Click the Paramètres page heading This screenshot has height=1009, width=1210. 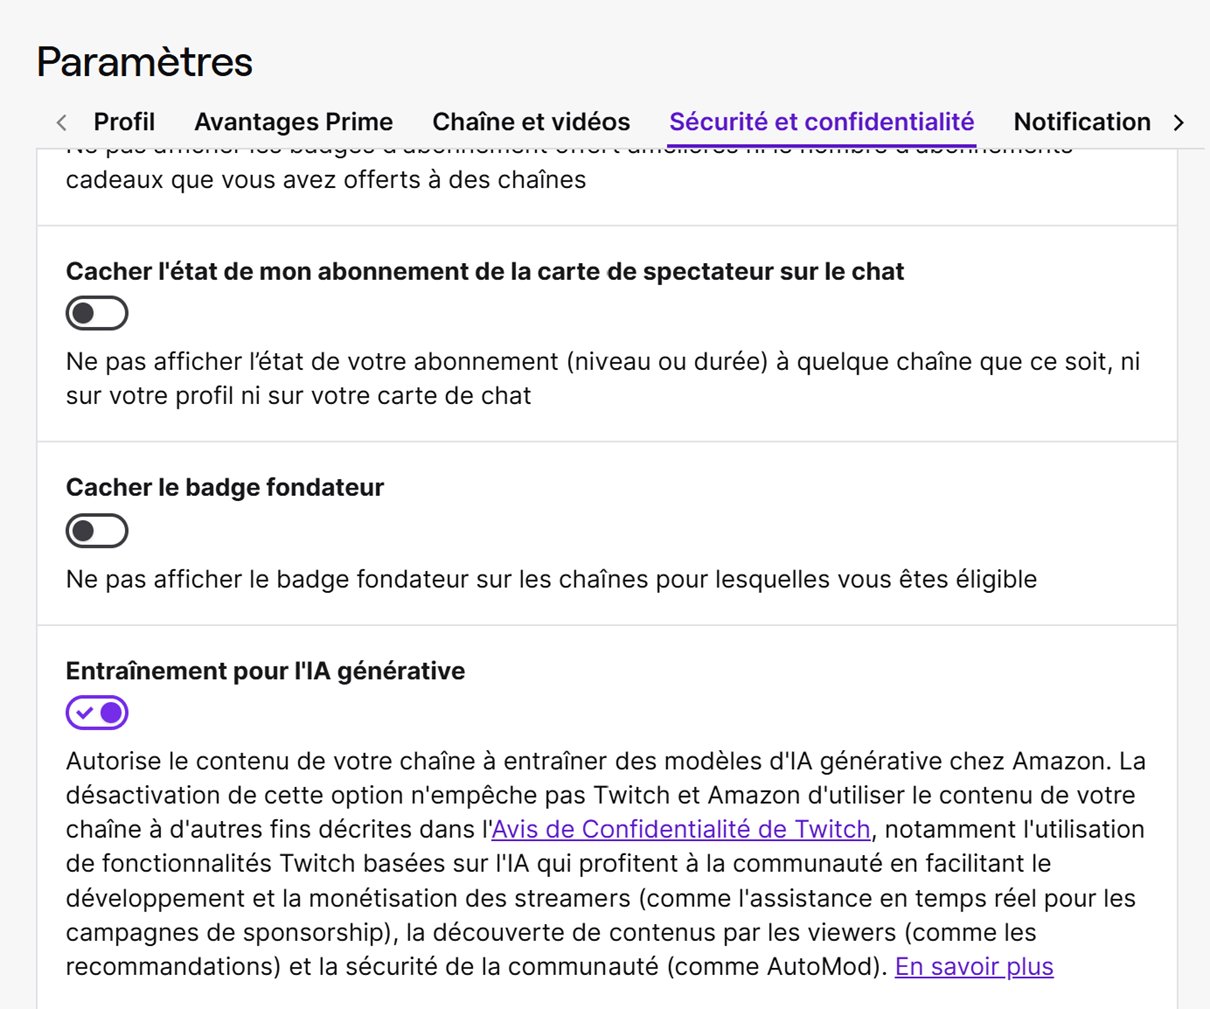pos(145,62)
